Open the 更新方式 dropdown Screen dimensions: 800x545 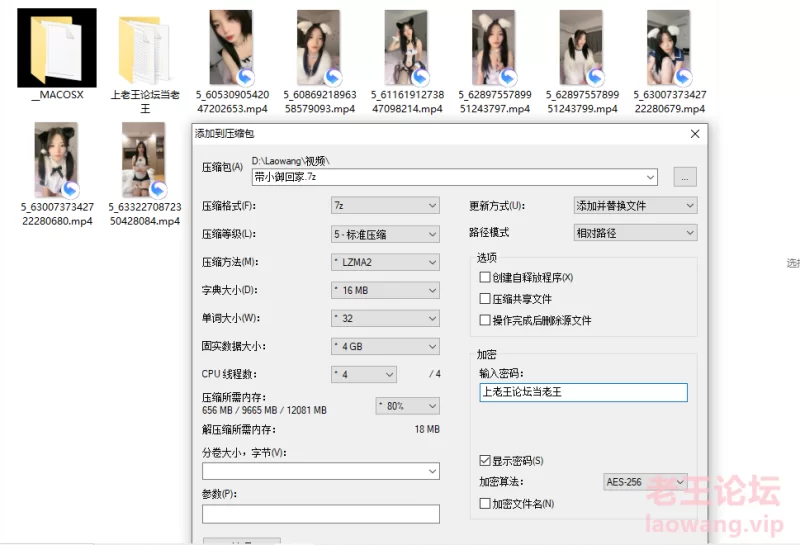pyautogui.click(x=634, y=206)
